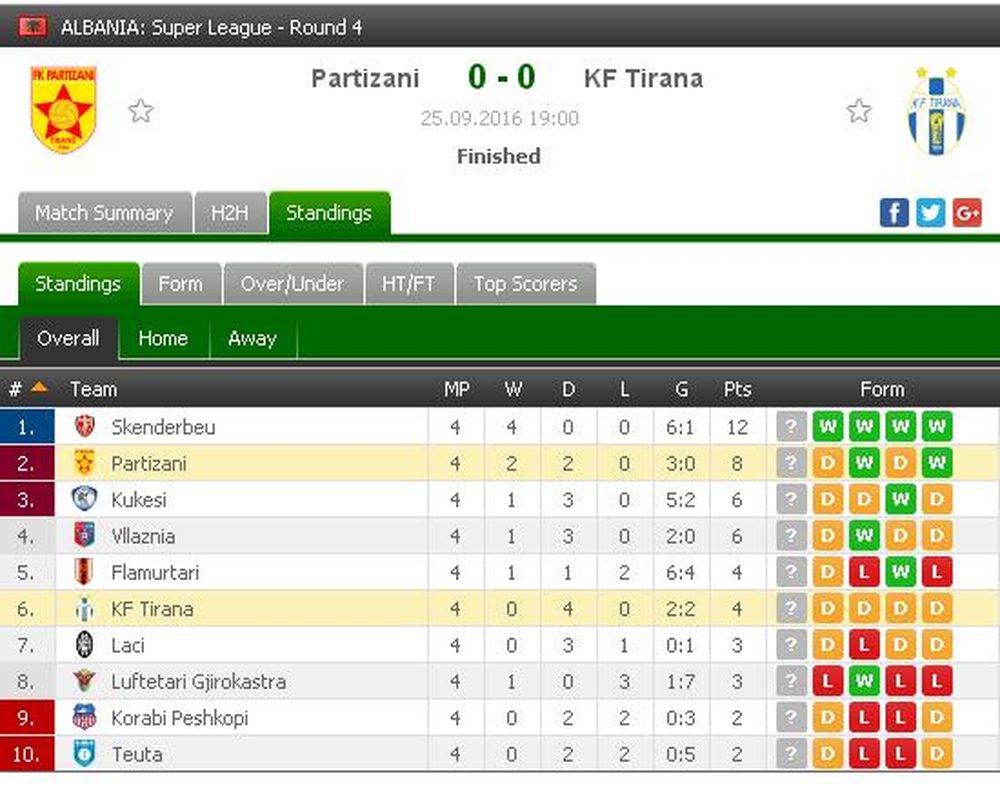This screenshot has width=1000, height=787.
Task: Share match on Facebook icon
Action: click(x=894, y=212)
